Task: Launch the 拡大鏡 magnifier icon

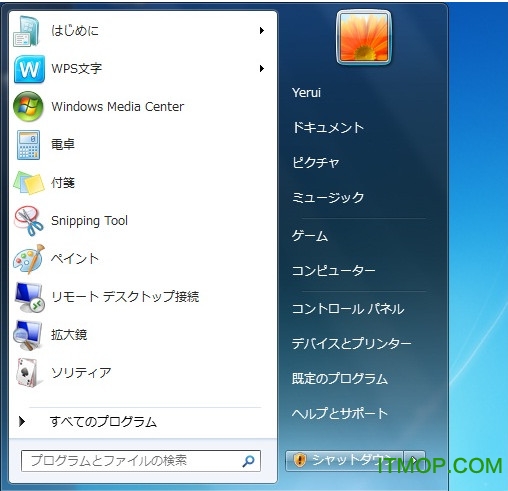Action: click(28, 335)
